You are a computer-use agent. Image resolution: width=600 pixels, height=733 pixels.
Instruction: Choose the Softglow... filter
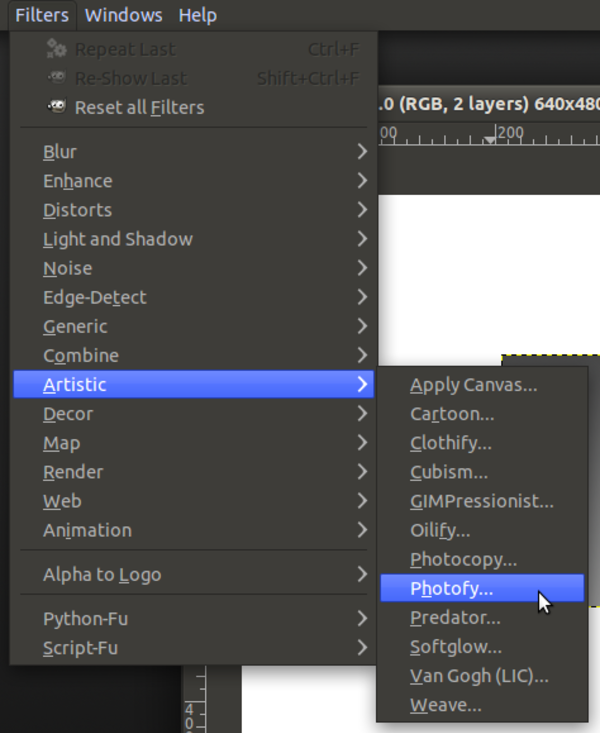click(482, 647)
